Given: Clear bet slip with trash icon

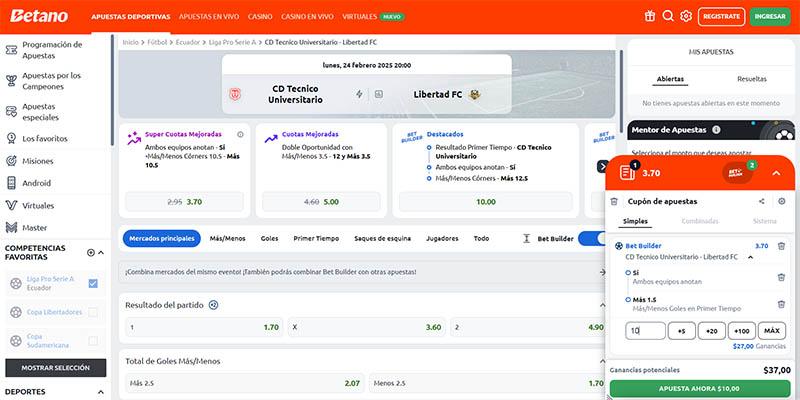Looking at the screenshot, I should [614, 202].
